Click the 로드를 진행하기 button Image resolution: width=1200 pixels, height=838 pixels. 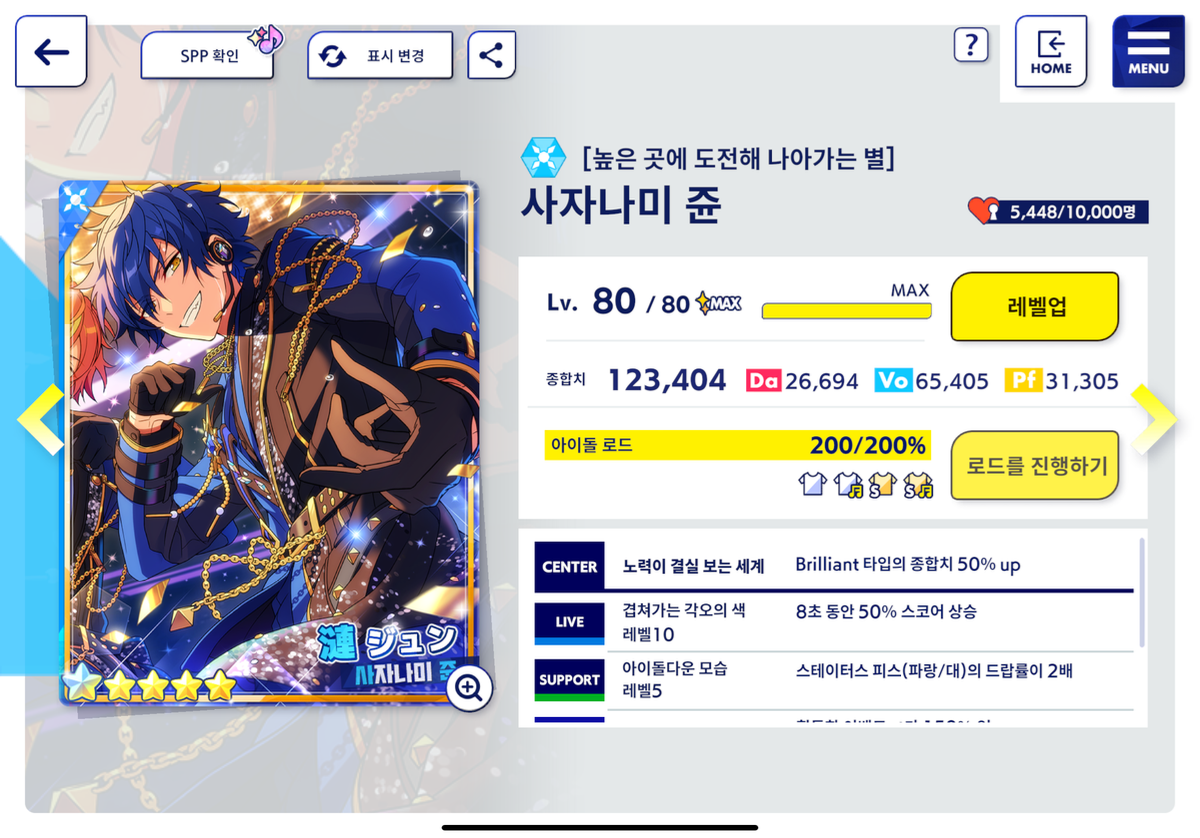click(x=1034, y=465)
